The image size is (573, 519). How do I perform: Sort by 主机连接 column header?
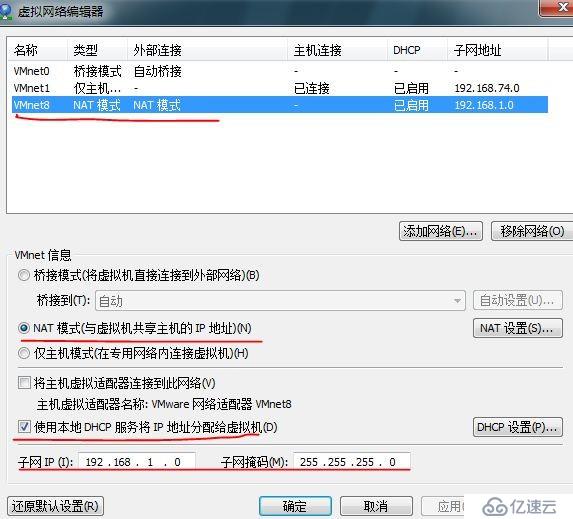coord(338,50)
